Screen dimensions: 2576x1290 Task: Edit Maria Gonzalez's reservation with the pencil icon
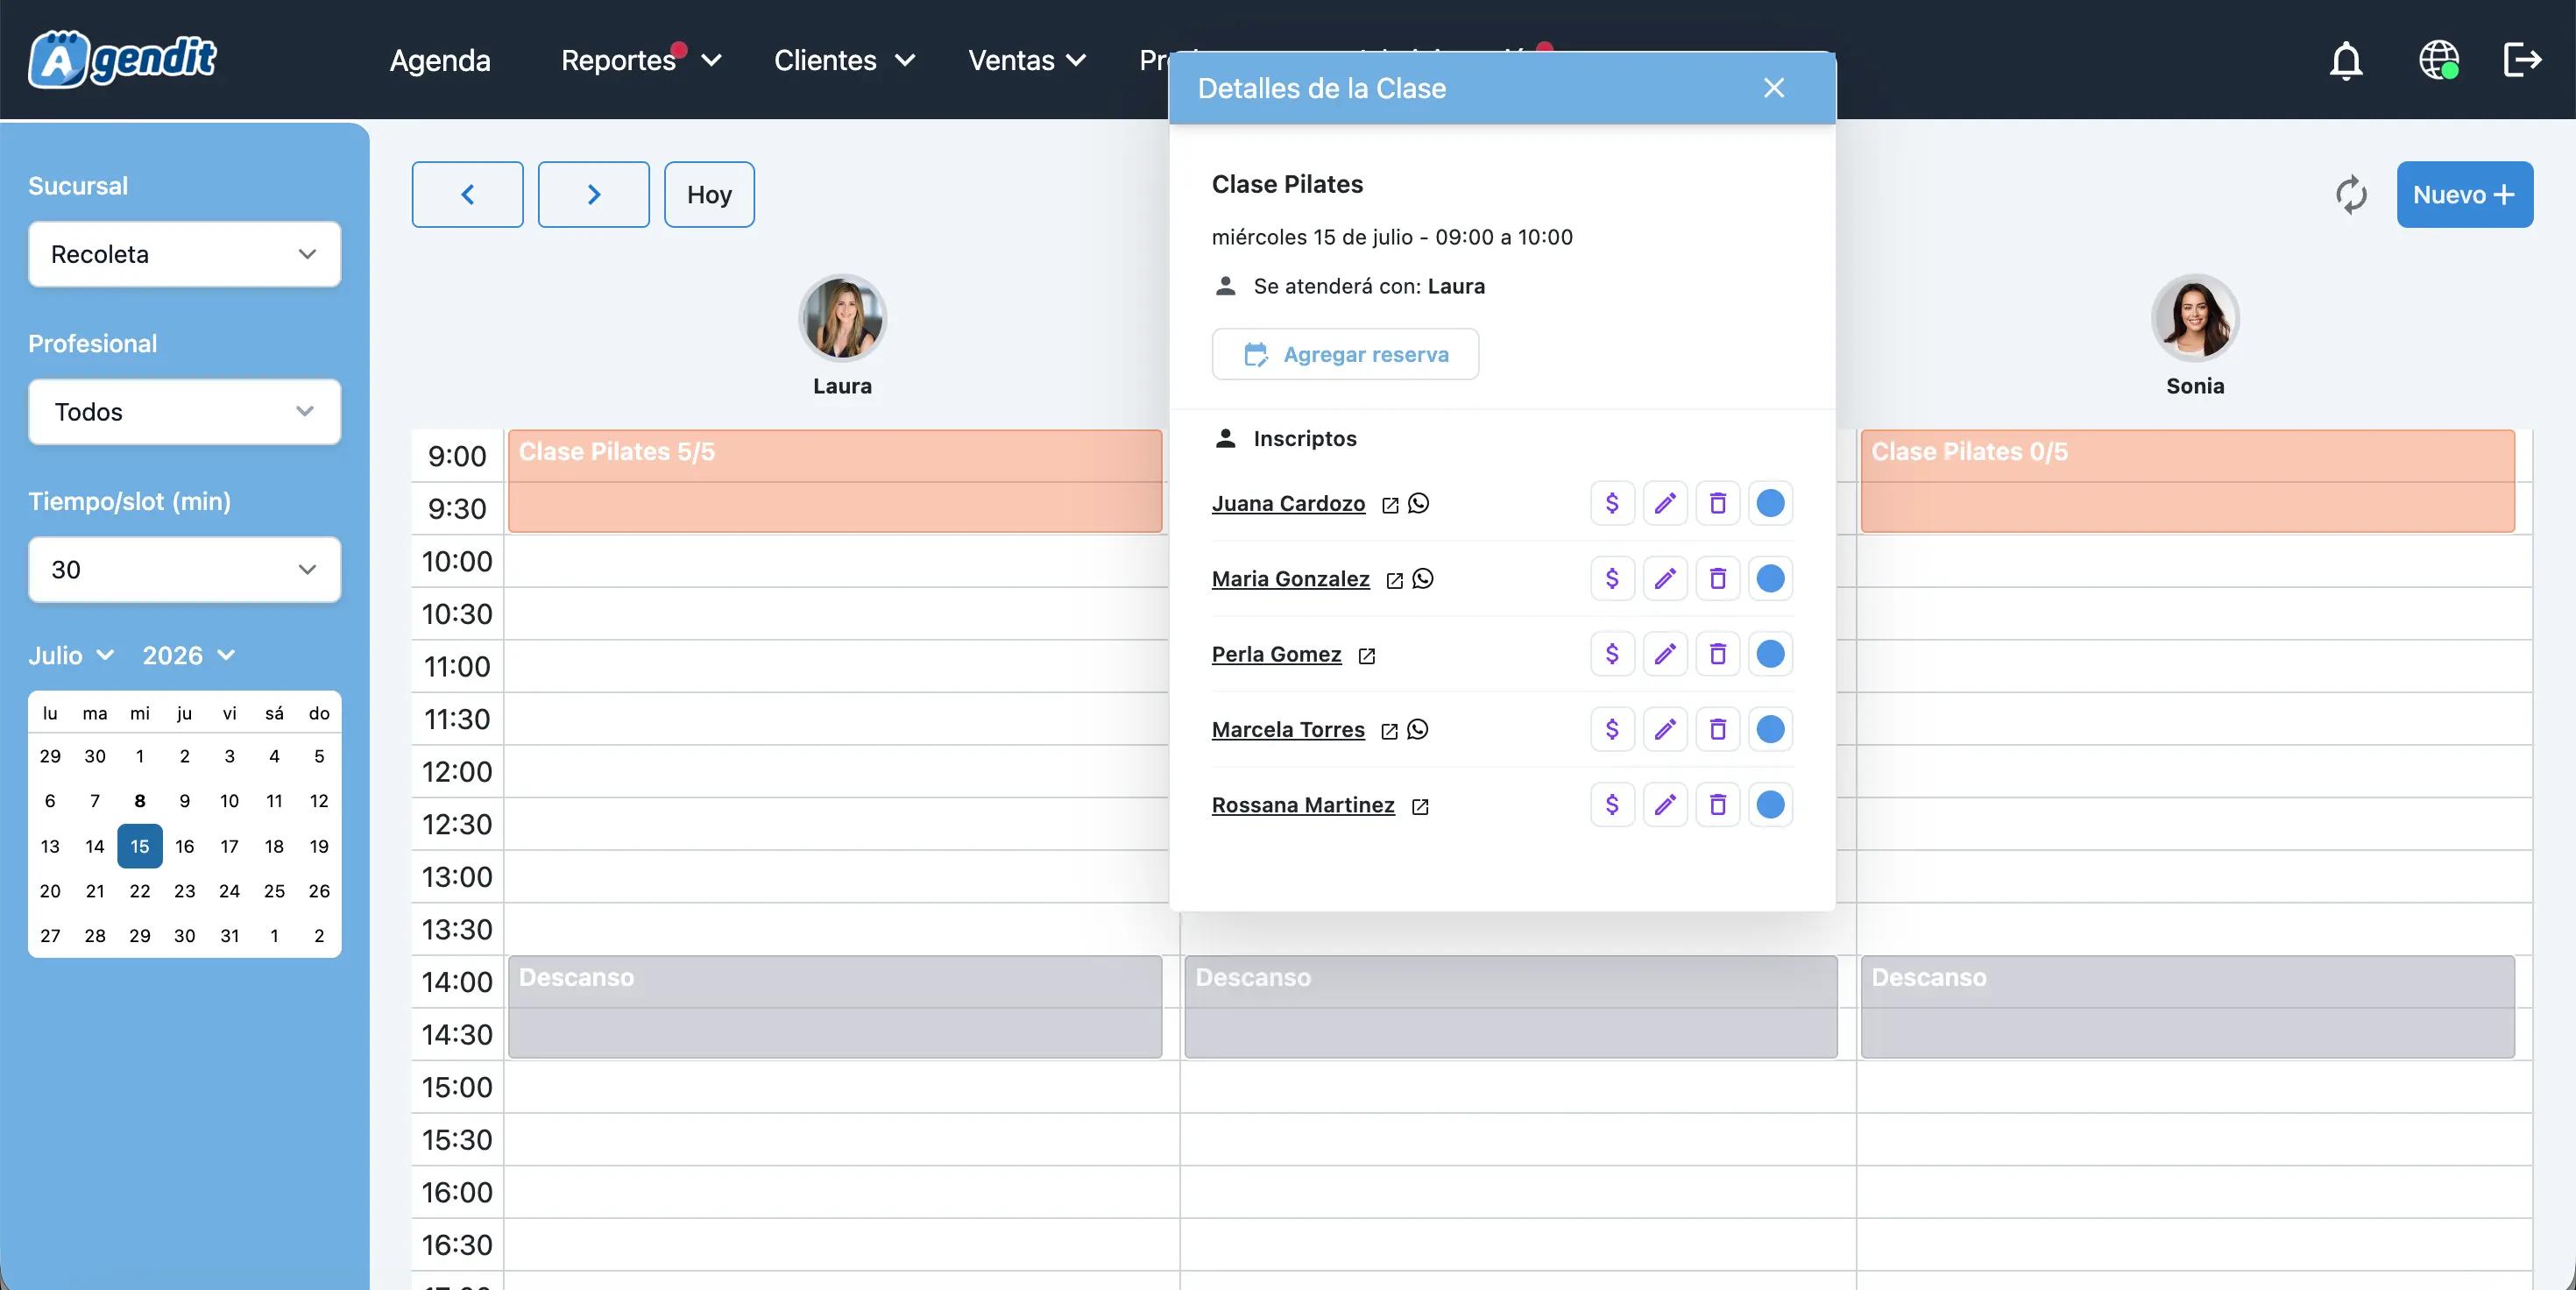(x=1665, y=578)
